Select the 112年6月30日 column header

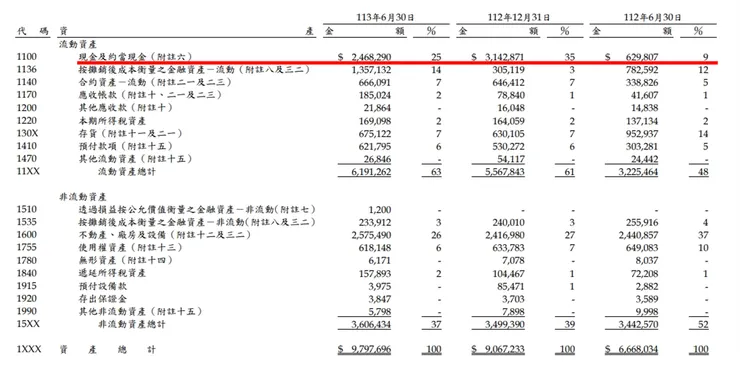pyautogui.click(x=653, y=17)
